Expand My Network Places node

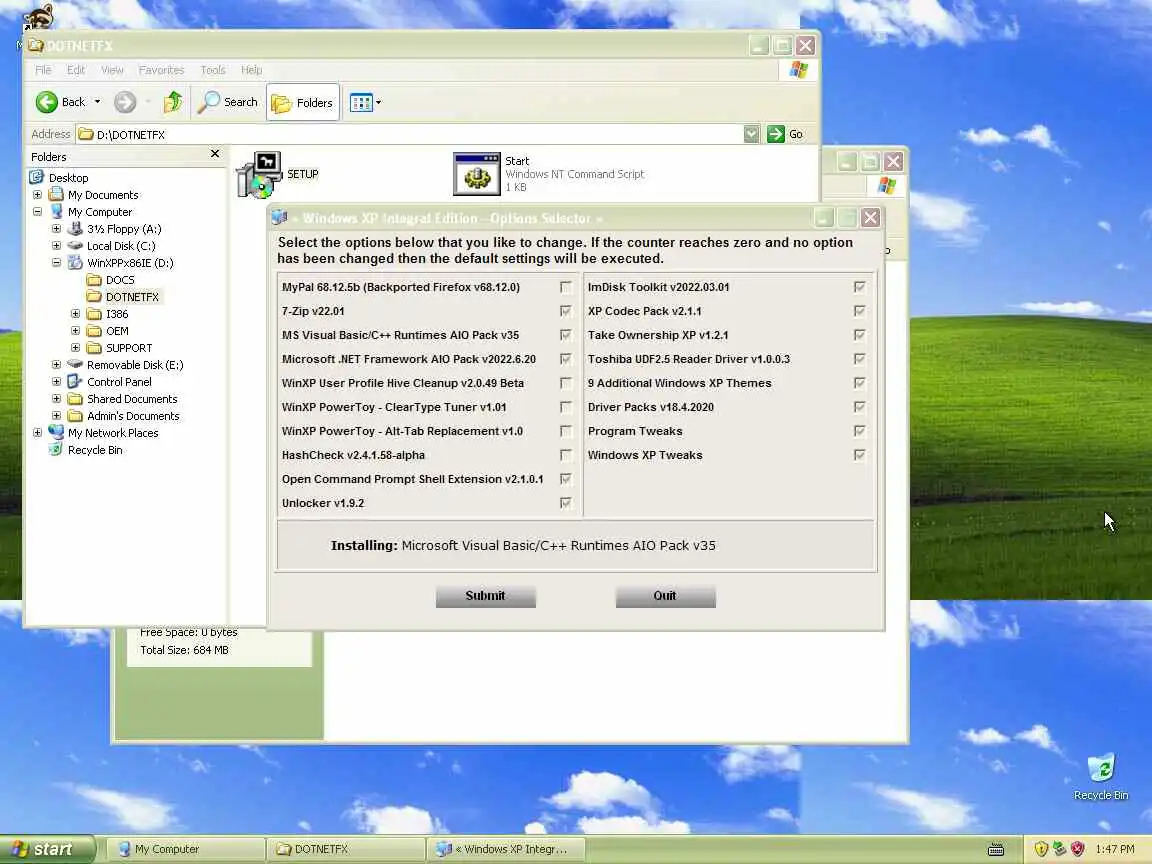point(37,433)
